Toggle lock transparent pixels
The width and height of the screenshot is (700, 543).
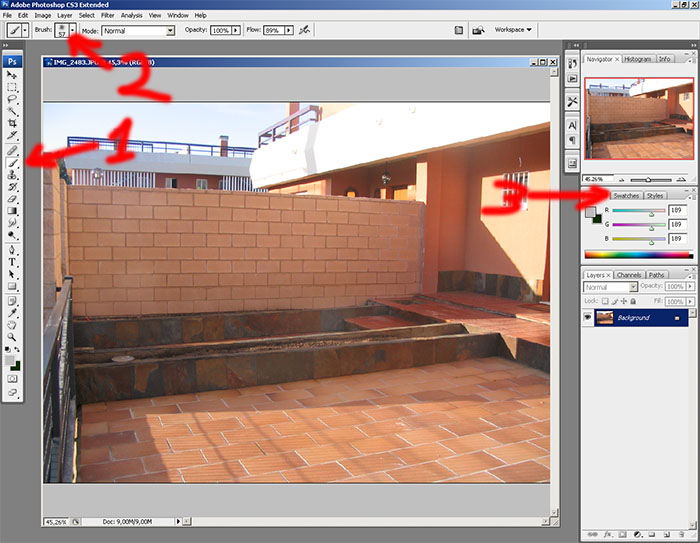(605, 301)
